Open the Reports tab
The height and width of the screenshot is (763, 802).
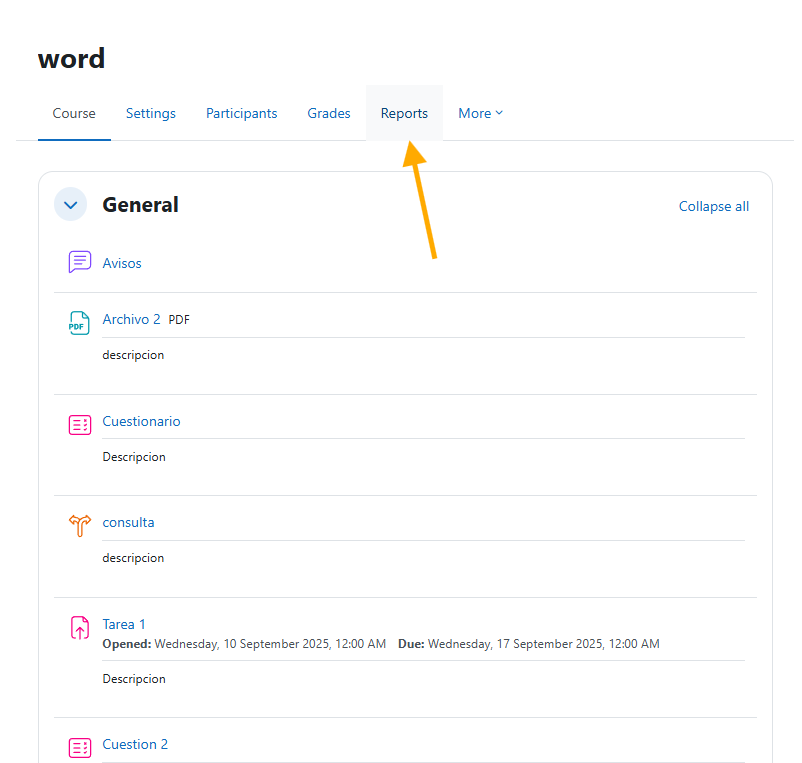pyautogui.click(x=404, y=113)
